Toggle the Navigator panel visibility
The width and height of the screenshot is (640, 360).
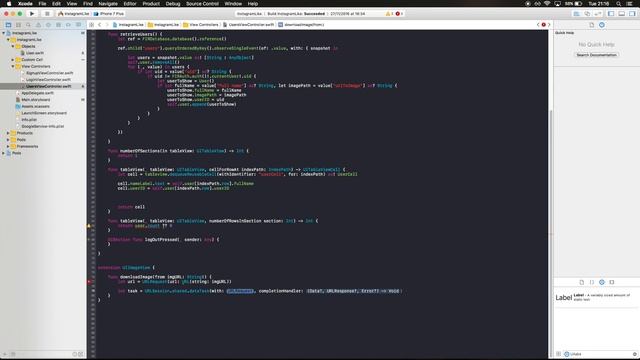click(611, 13)
